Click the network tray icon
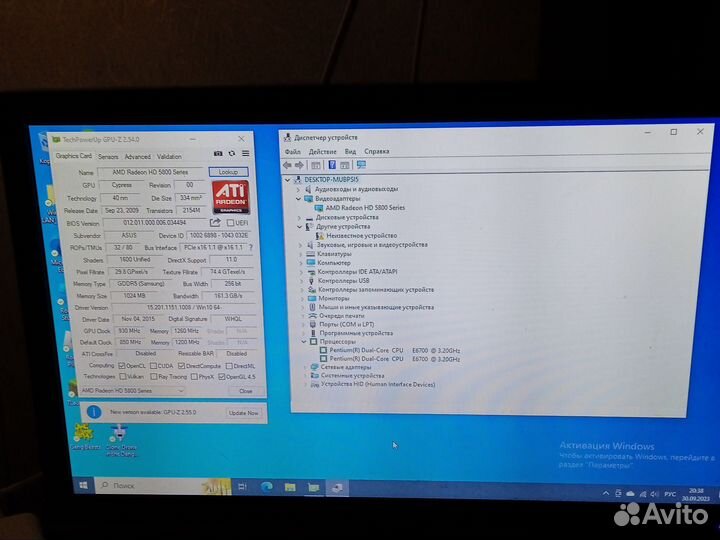This screenshot has height=540, width=720. coord(642,494)
